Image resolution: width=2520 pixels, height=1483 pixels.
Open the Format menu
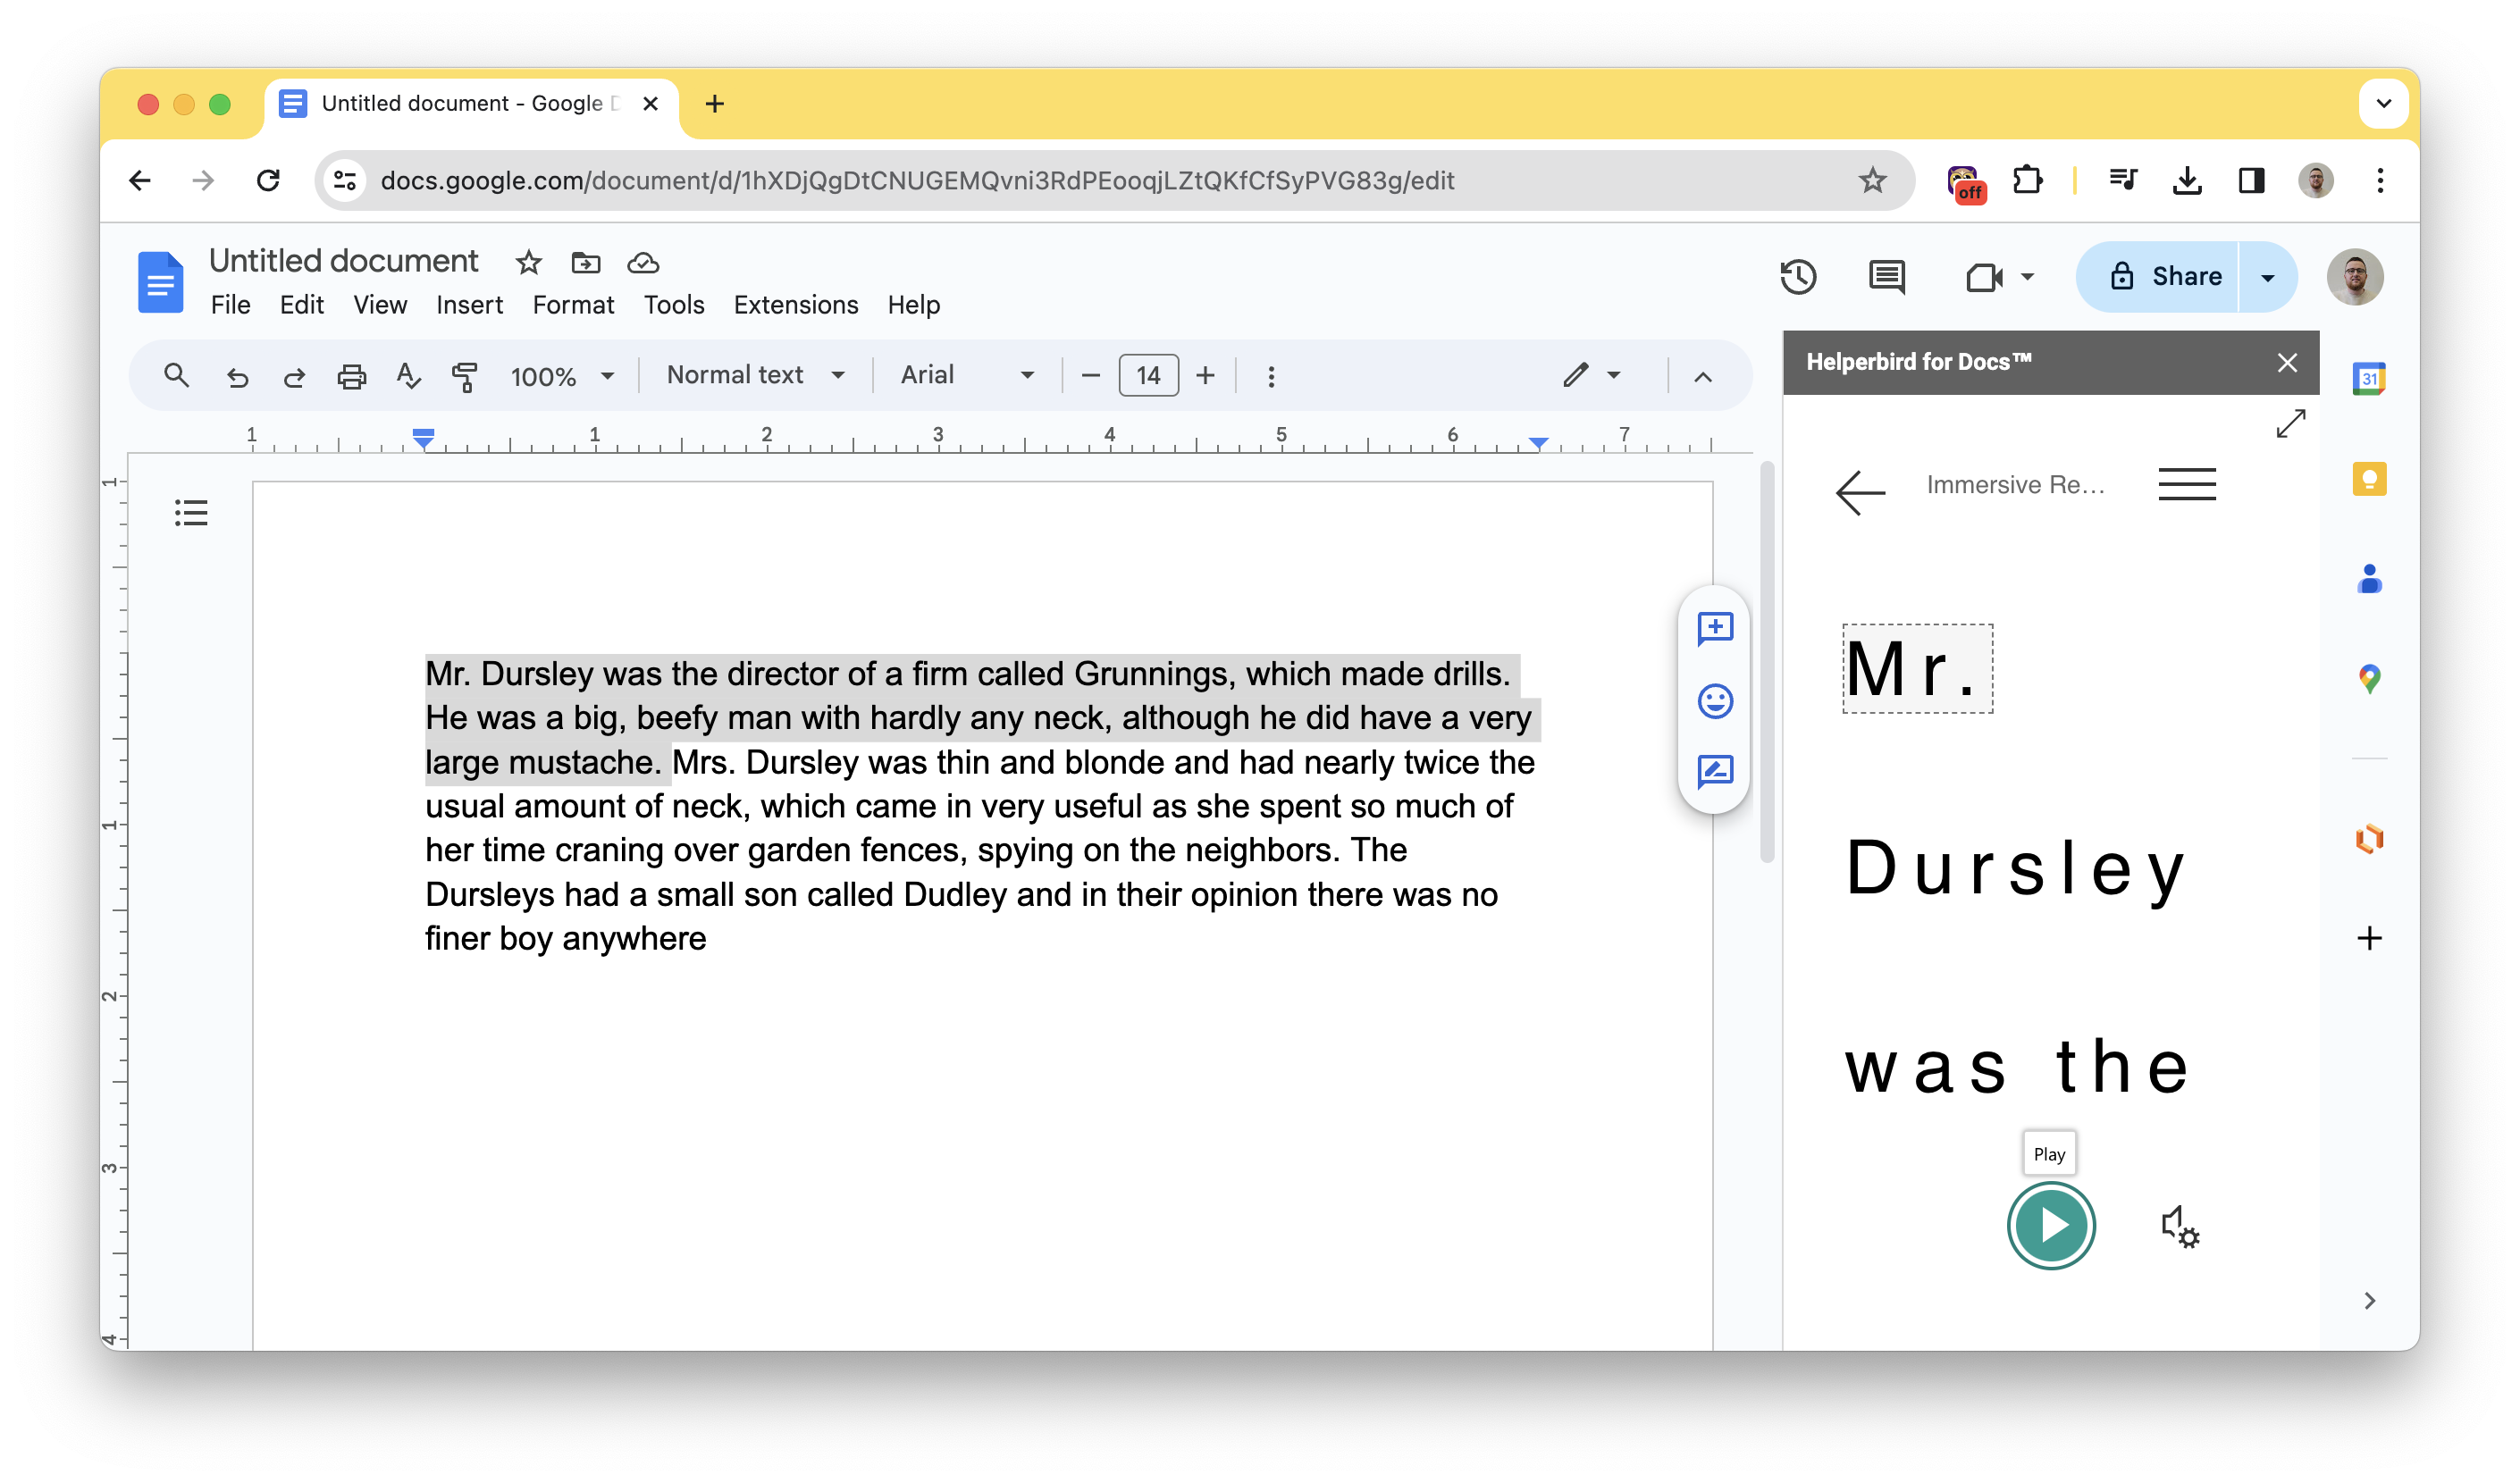[573, 304]
